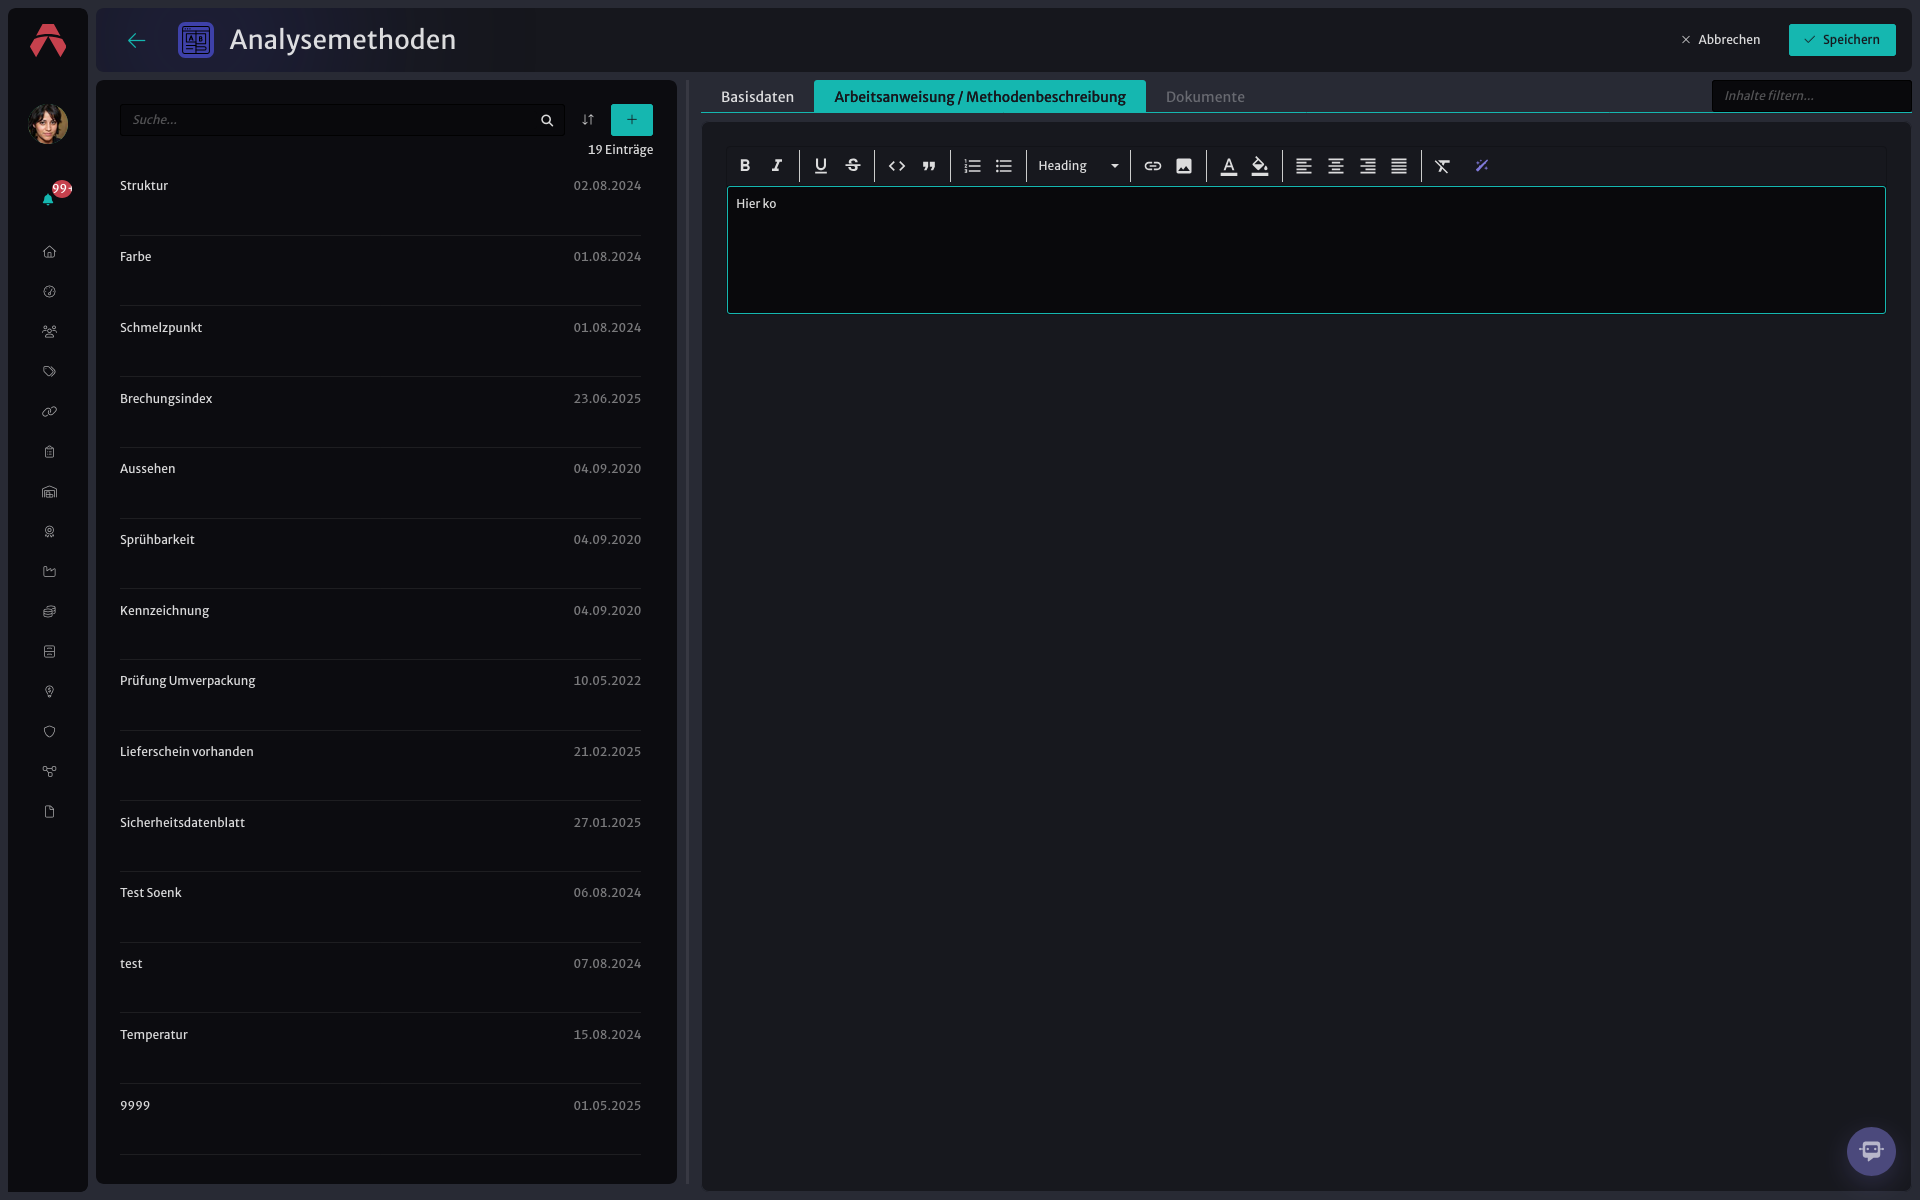Image resolution: width=1920 pixels, height=1200 pixels.
Task: Center-align the text
Action: 1336,166
